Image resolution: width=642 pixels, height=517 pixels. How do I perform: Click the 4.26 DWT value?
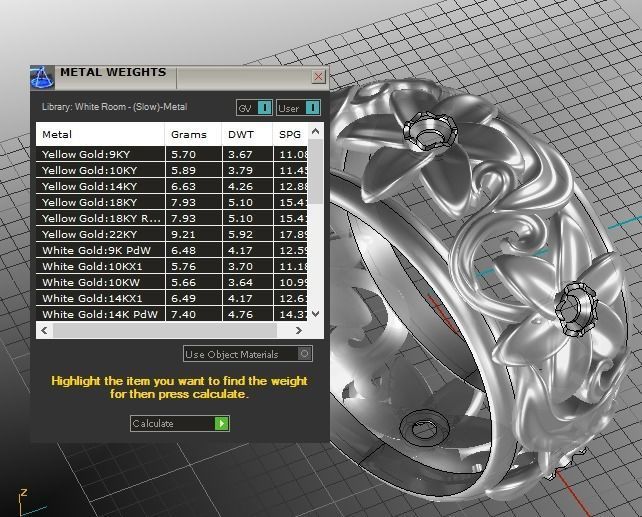240,186
